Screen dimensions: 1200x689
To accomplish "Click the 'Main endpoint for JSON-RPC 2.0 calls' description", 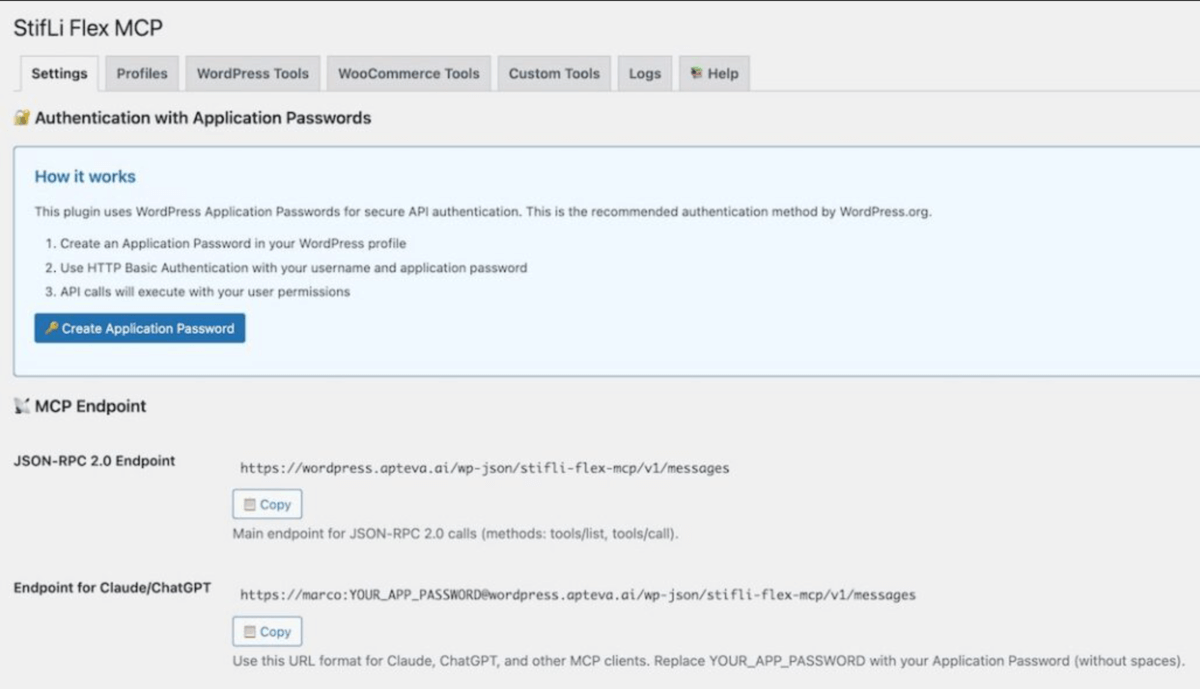I will [456, 534].
